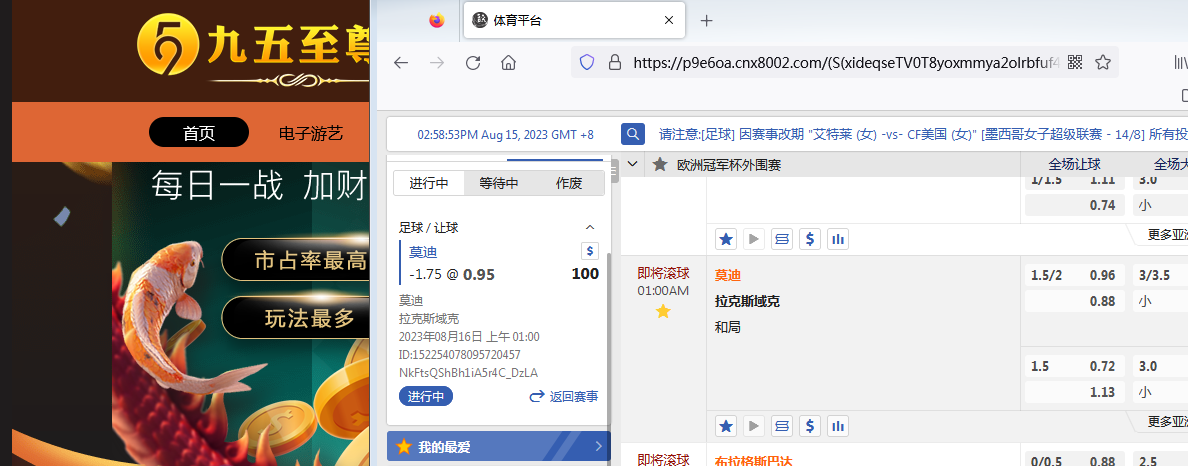This screenshot has height=466, width=1188.
Task: Expand the 我的最爱 favorites panel
Action: click(x=598, y=447)
